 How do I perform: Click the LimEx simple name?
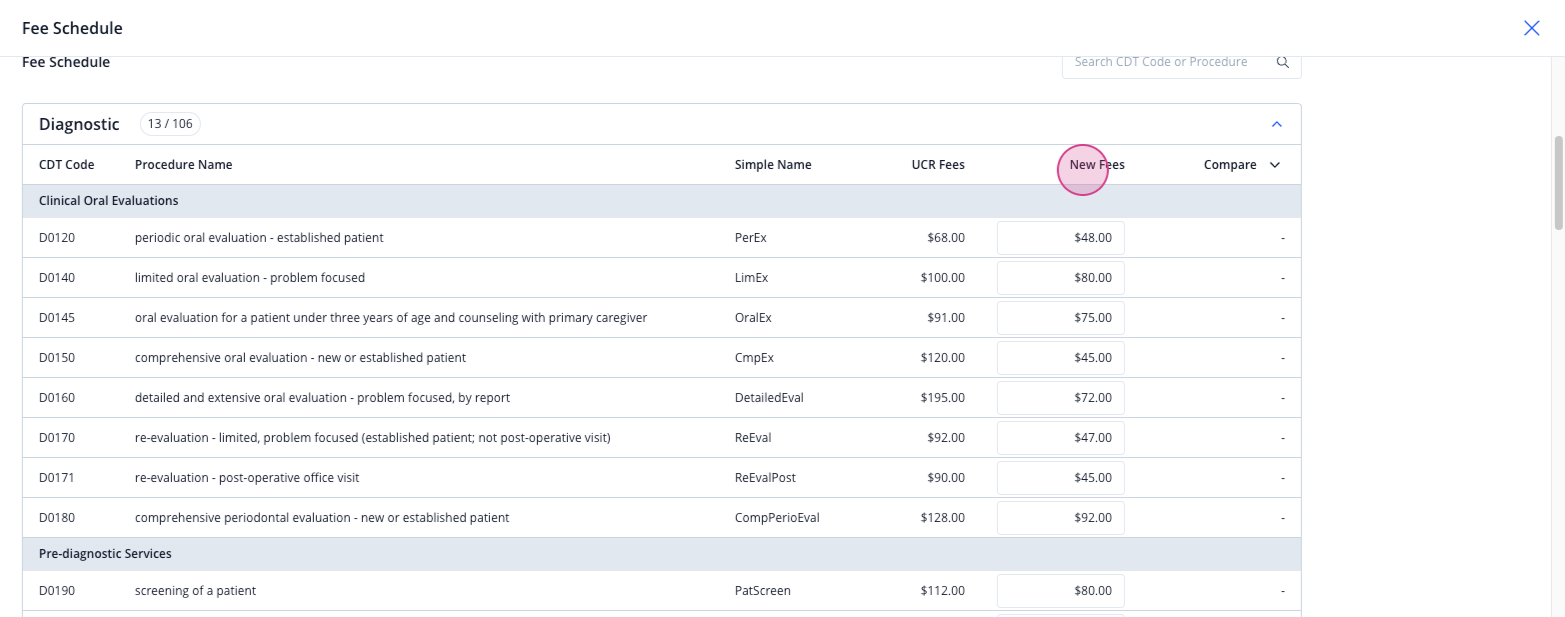752,278
